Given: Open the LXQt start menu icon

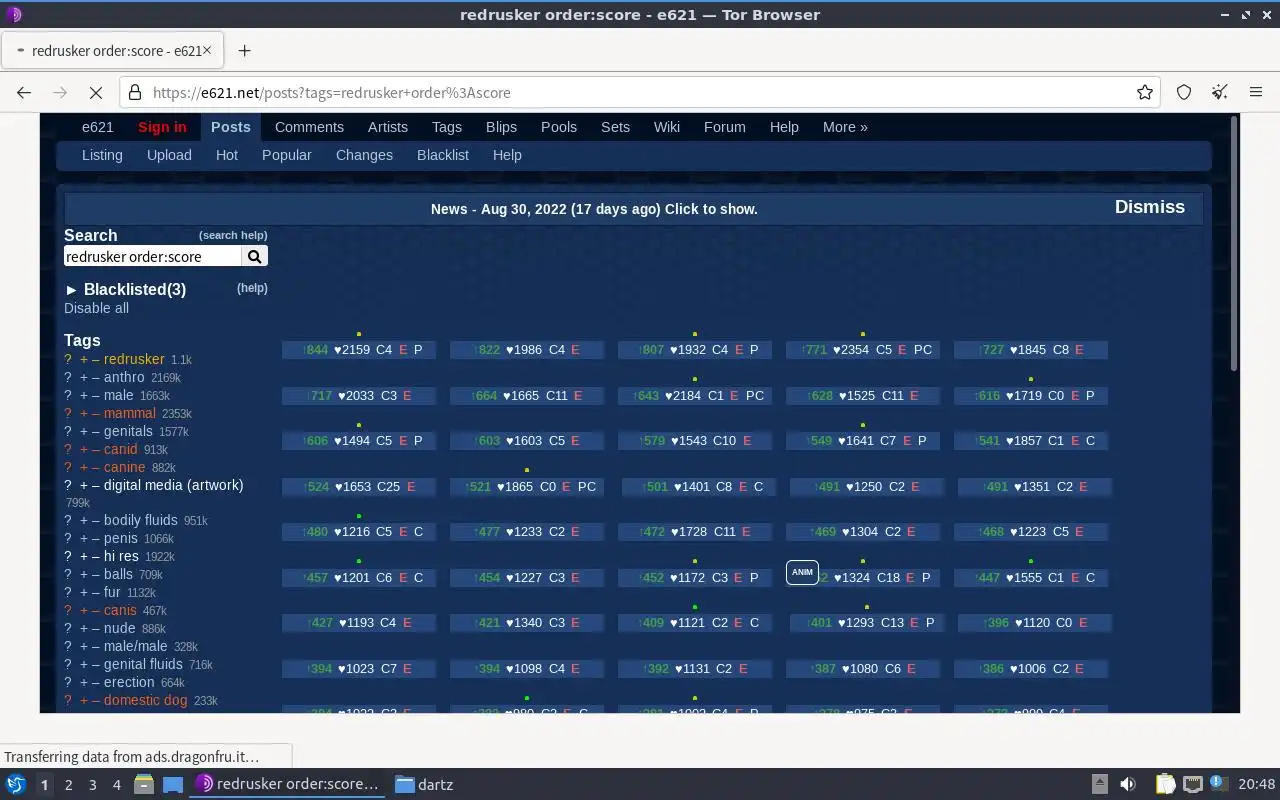Looking at the screenshot, I should coord(15,784).
